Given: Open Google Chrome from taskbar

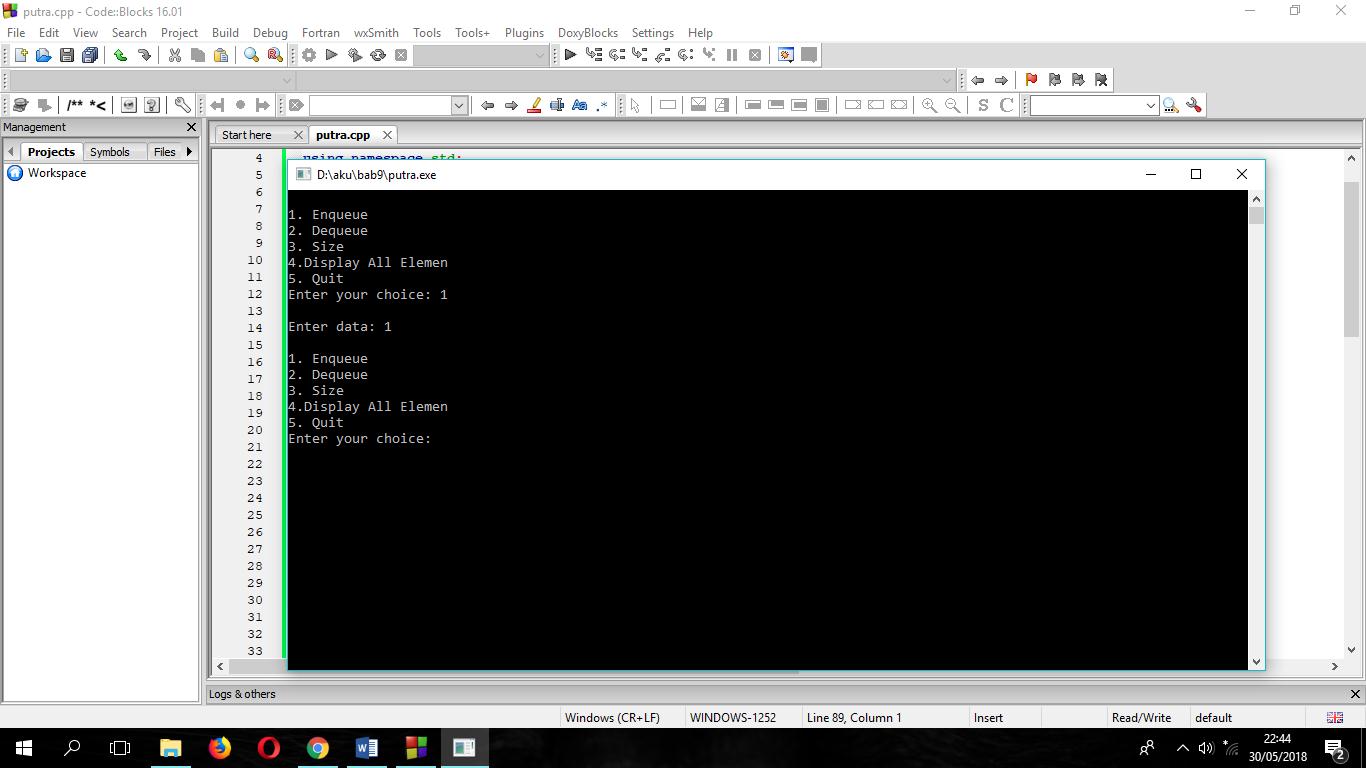Looking at the screenshot, I should [317, 747].
